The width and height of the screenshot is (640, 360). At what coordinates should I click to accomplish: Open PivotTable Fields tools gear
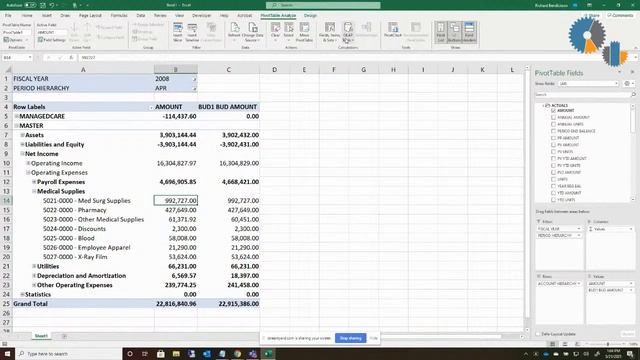coord(627,83)
